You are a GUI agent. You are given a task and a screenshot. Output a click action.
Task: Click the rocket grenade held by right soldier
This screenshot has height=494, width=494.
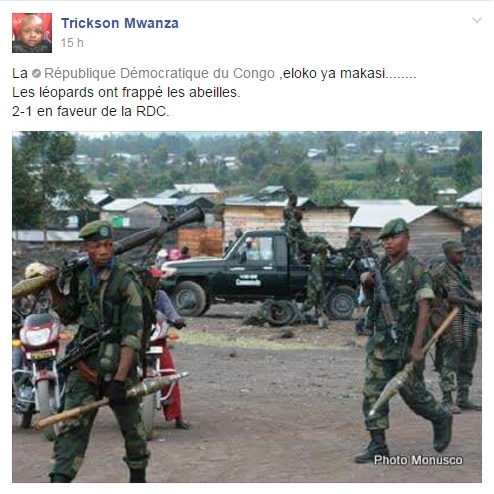(x=413, y=362)
